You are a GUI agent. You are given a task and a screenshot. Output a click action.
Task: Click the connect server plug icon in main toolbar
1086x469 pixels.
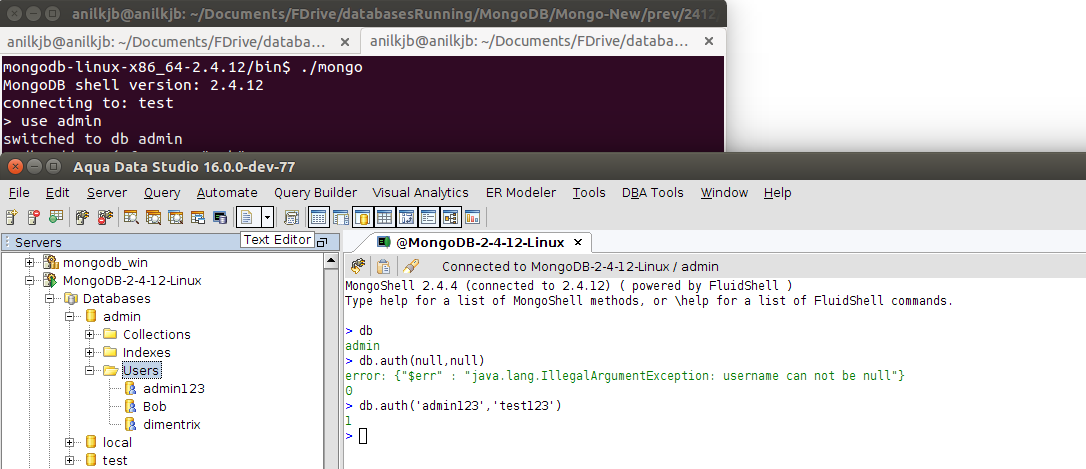(x=83, y=217)
